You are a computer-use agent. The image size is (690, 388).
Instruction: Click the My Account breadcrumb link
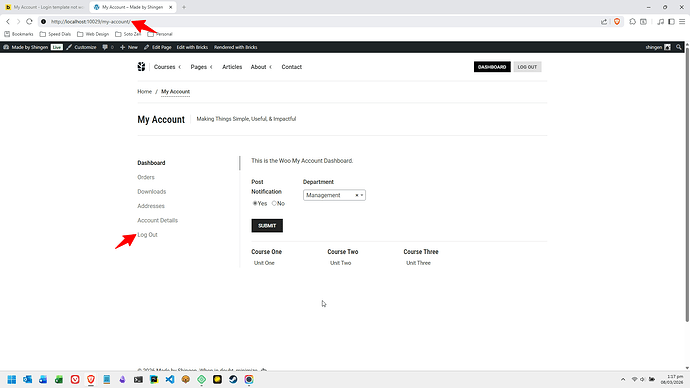[175, 92]
